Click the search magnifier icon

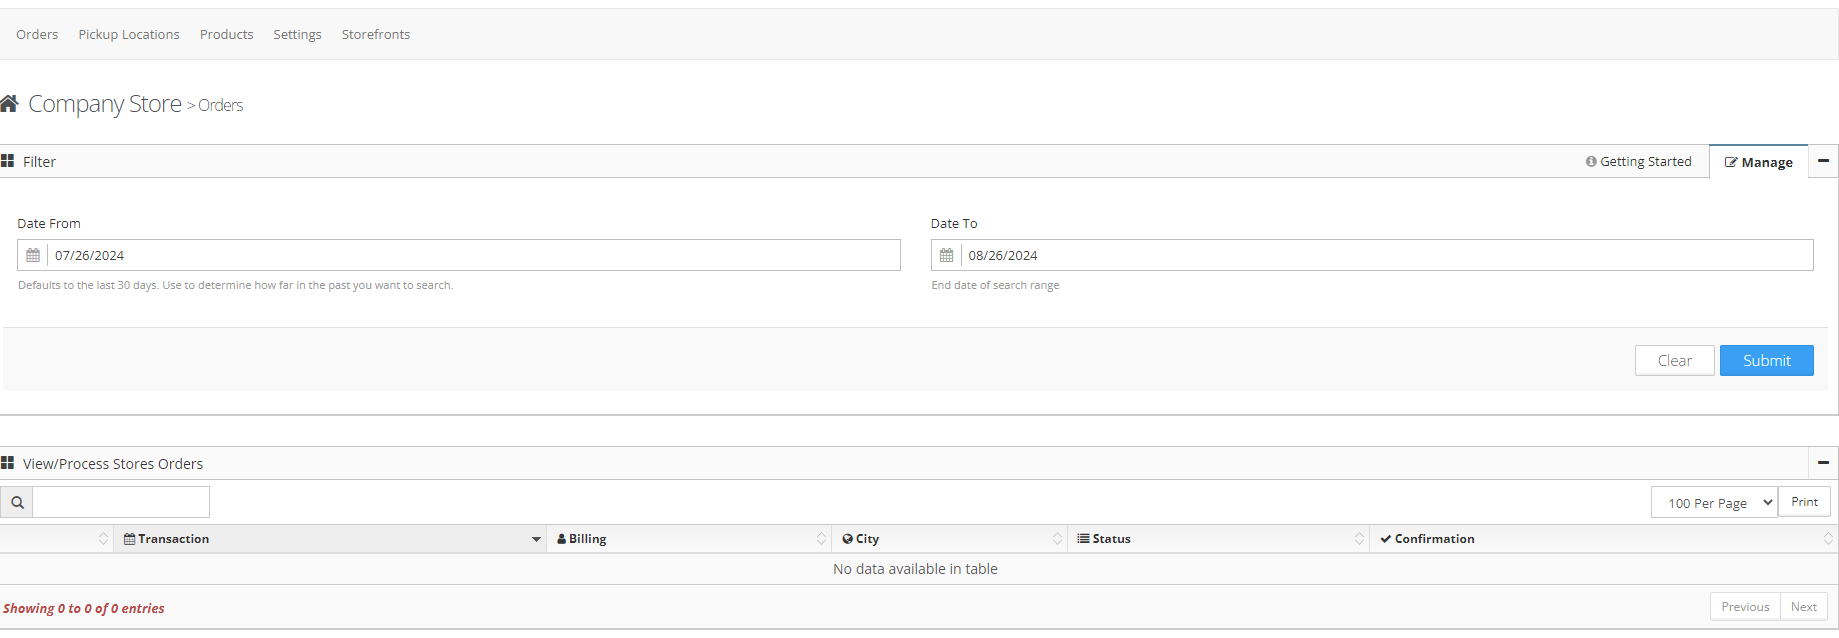(x=17, y=502)
